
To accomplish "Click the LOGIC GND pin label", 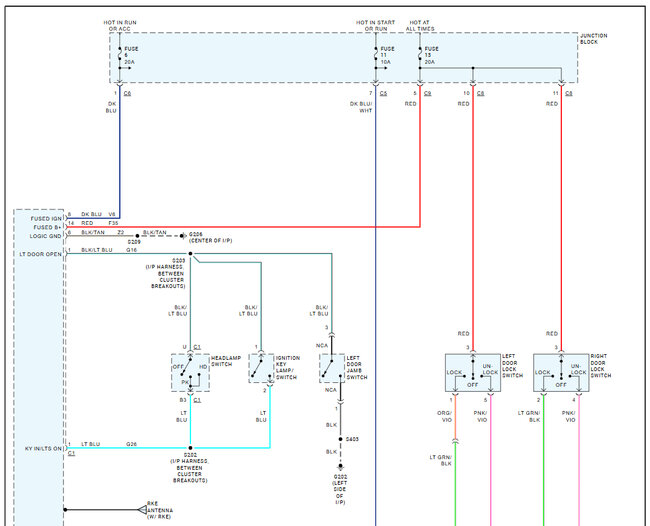I will (45, 236).
